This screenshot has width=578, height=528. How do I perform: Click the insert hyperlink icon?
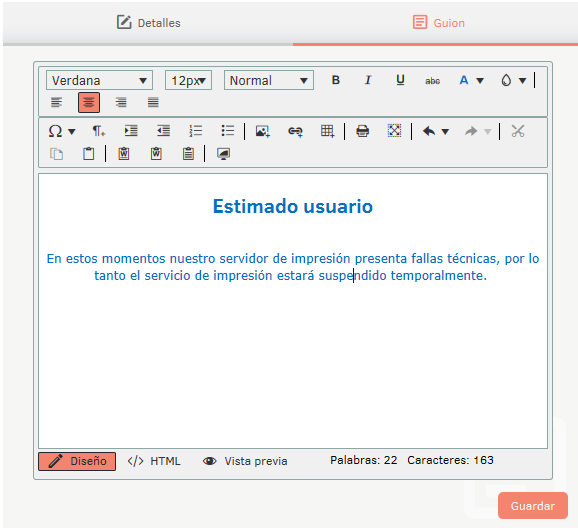295,131
